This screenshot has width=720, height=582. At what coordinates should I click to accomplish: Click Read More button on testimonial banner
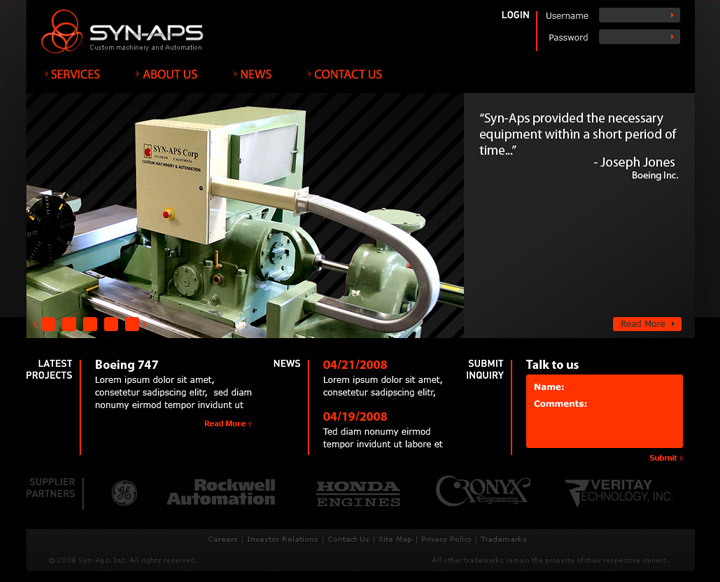[646, 324]
